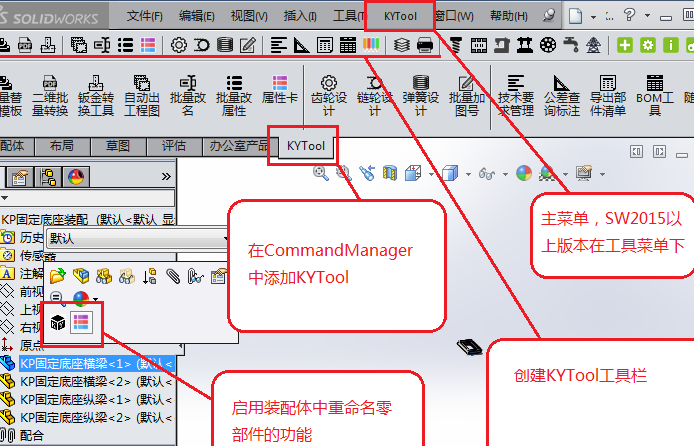Image resolution: width=694 pixels, height=446 pixels.
Task: Open the 插入(I) menu
Action: pyautogui.click(x=300, y=16)
